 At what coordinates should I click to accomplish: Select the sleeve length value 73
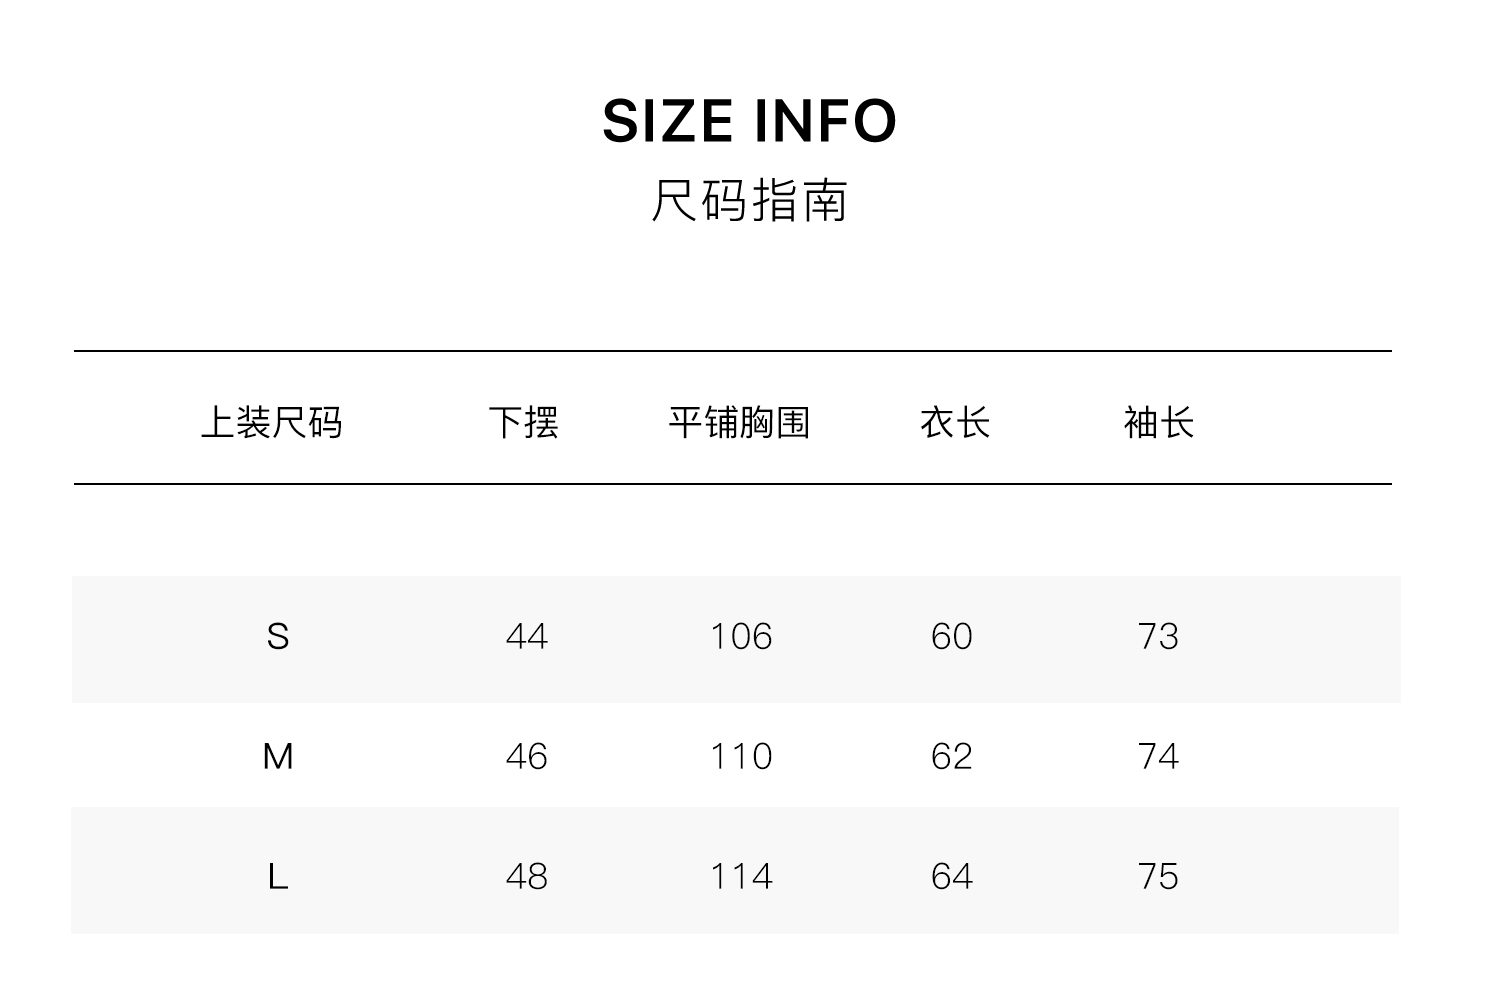tap(1158, 637)
